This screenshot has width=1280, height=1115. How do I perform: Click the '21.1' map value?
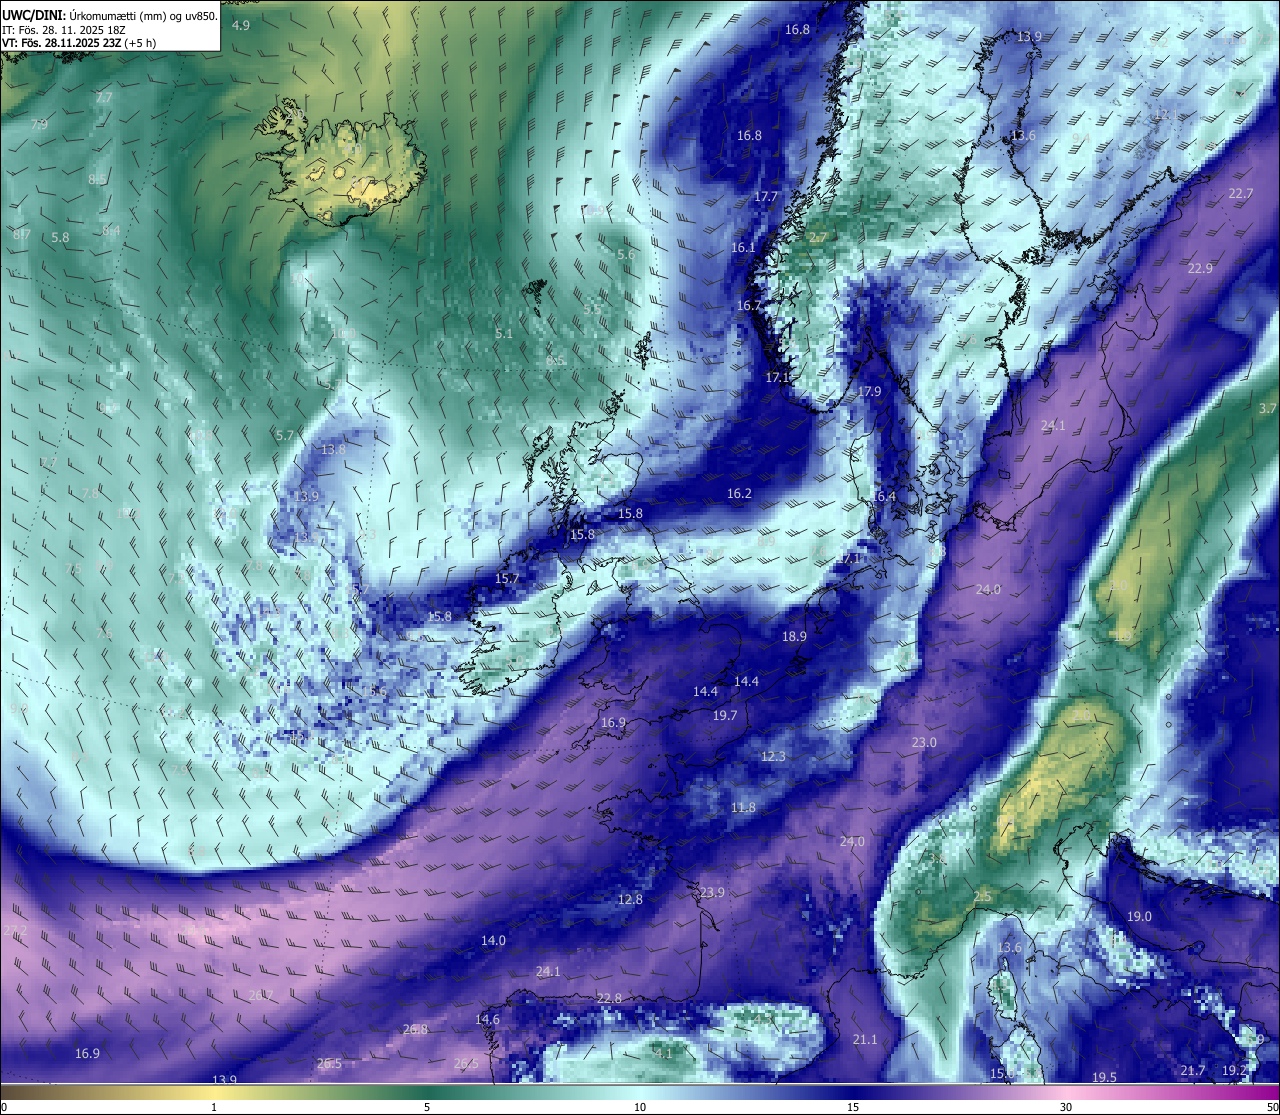tap(865, 1040)
